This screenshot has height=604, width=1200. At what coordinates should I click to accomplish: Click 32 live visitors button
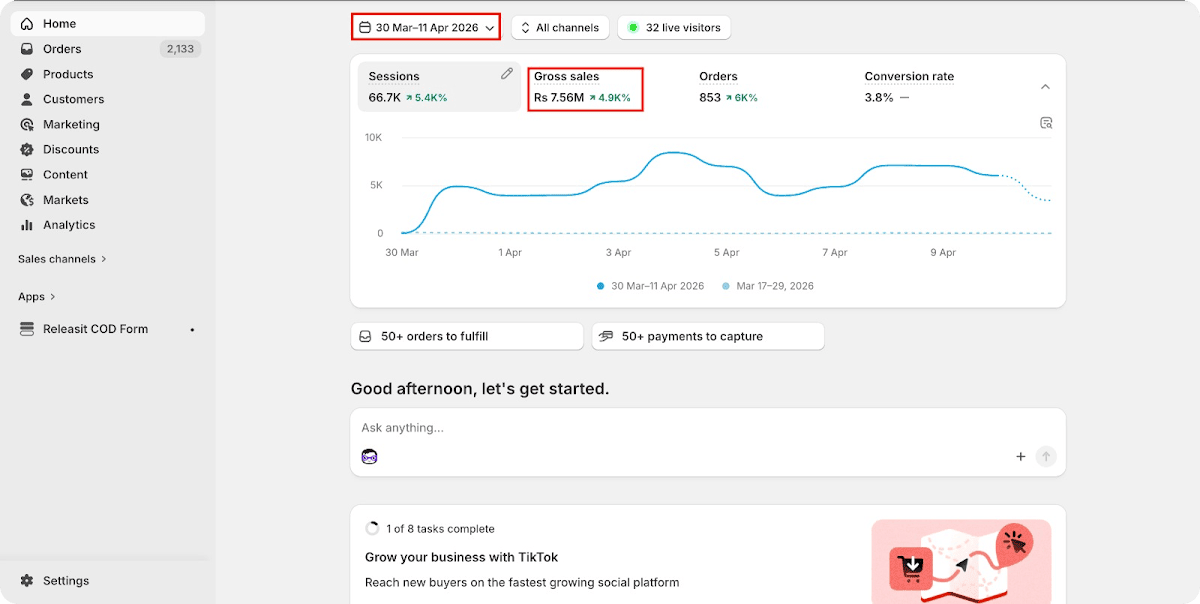(x=674, y=28)
